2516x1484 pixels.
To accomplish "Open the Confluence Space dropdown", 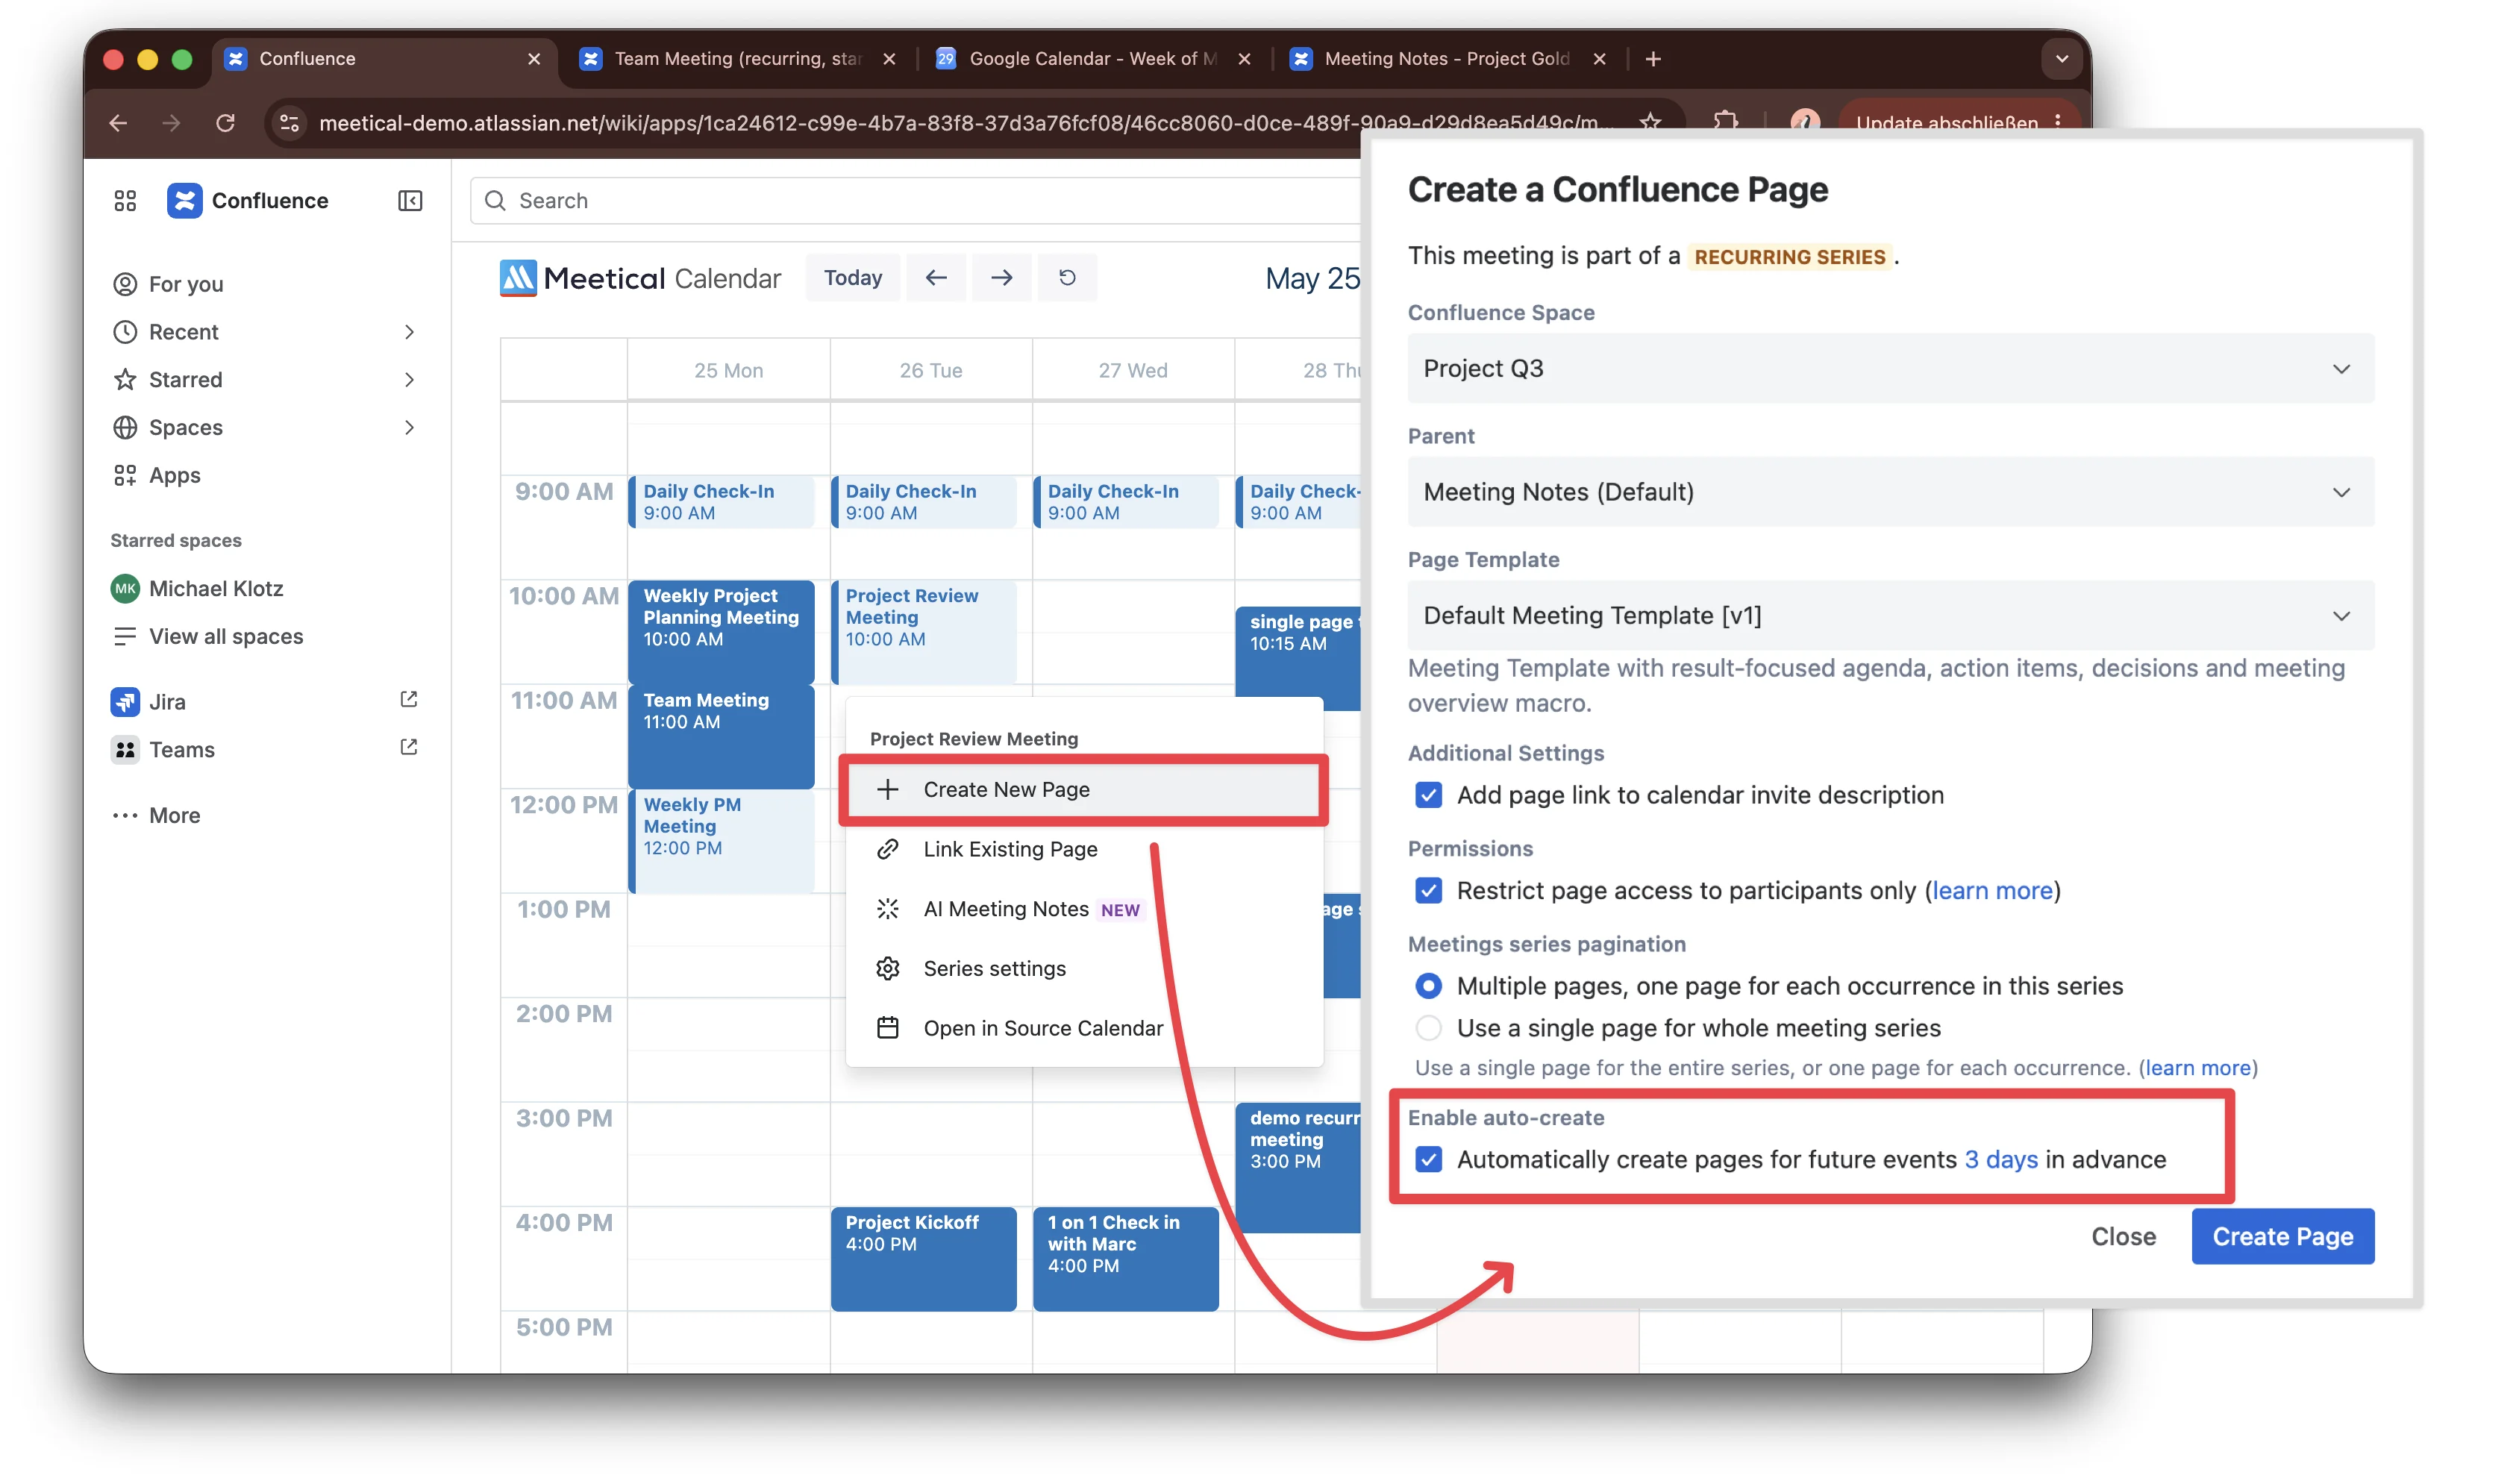I will (1890, 369).
